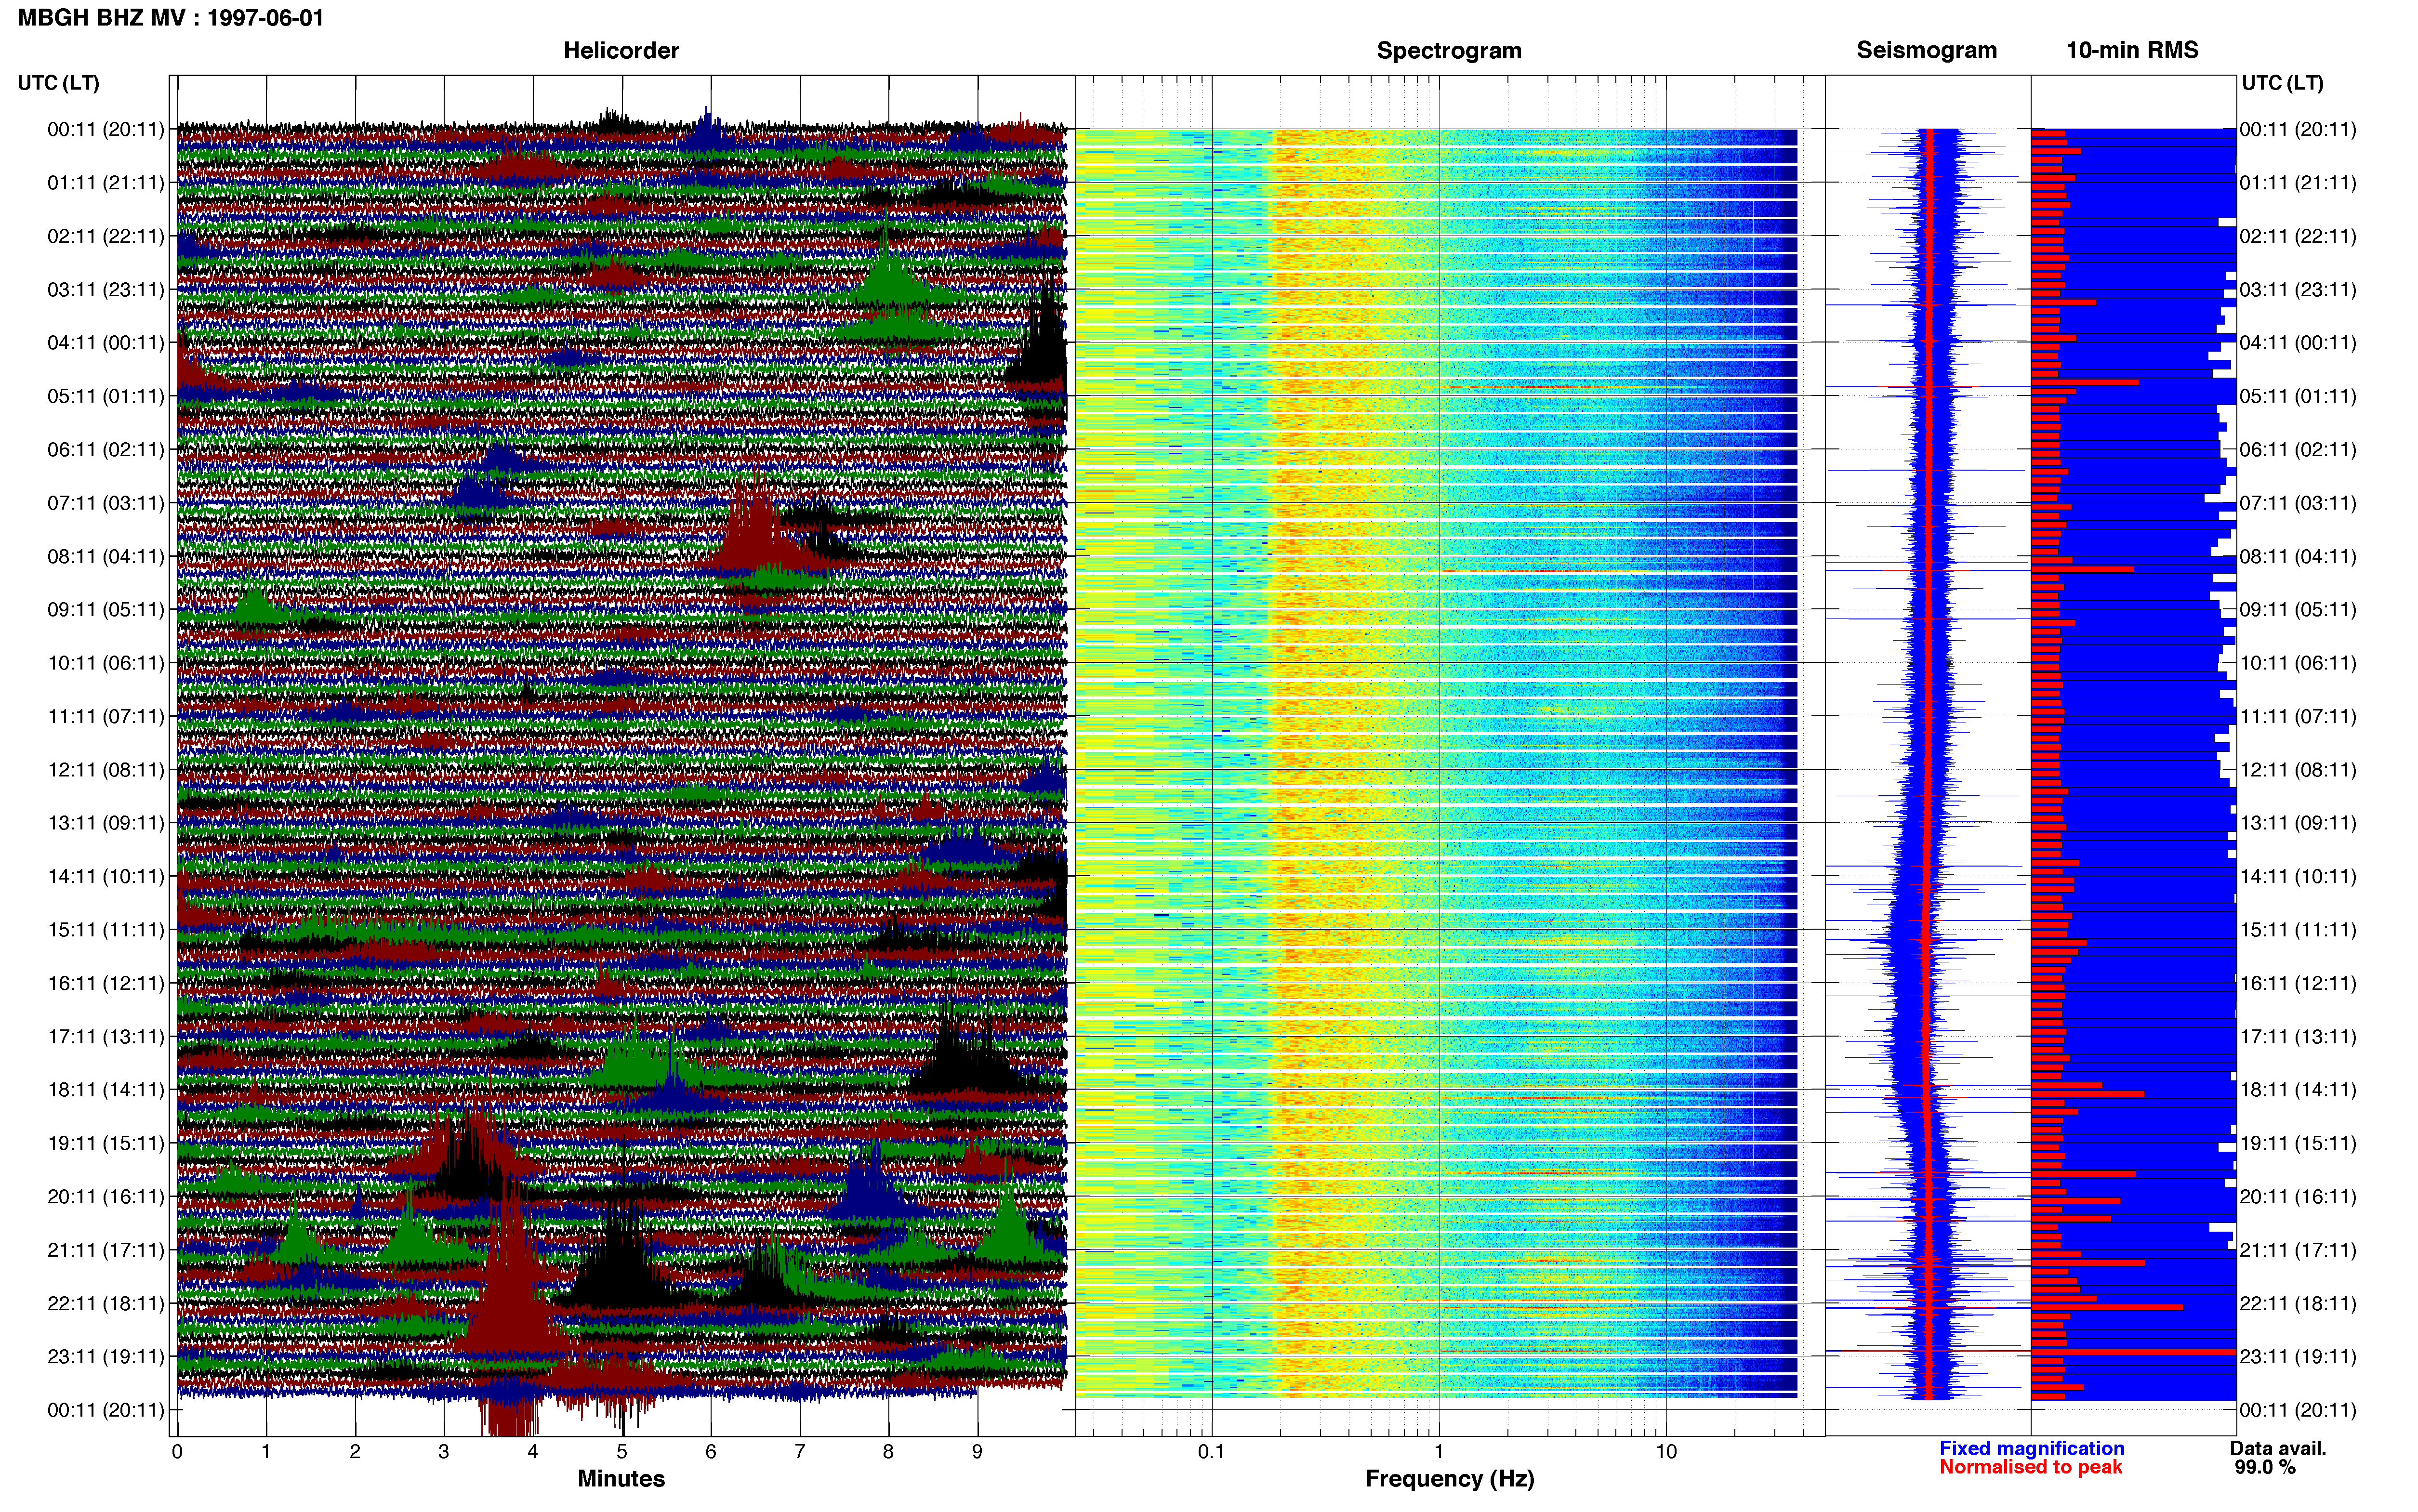Click left time label '20:11 (16:11)'
This screenshot has width=2418, height=1512.
point(106,1196)
